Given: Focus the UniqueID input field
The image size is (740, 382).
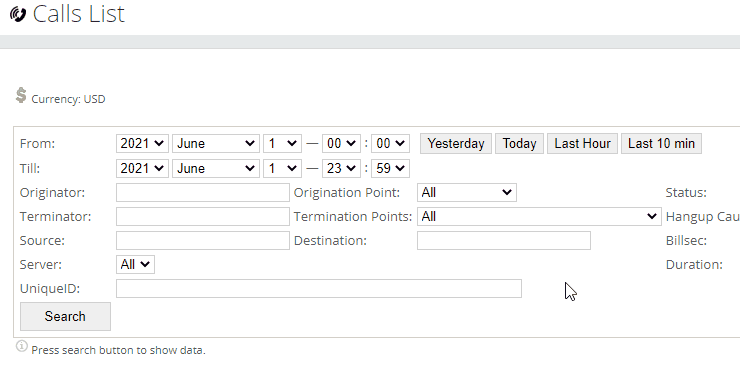Looking at the screenshot, I should tap(319, 289).
